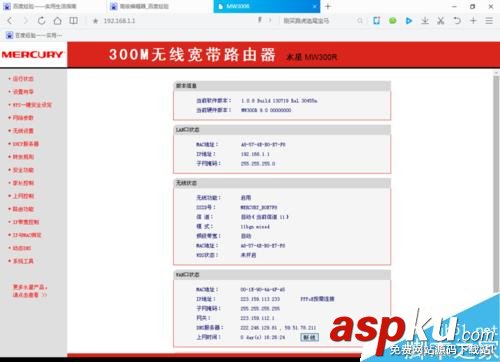Open the green WeChat icon in toolbar
500x362 pixels.
pyautogui.click(x=393, y=21)
